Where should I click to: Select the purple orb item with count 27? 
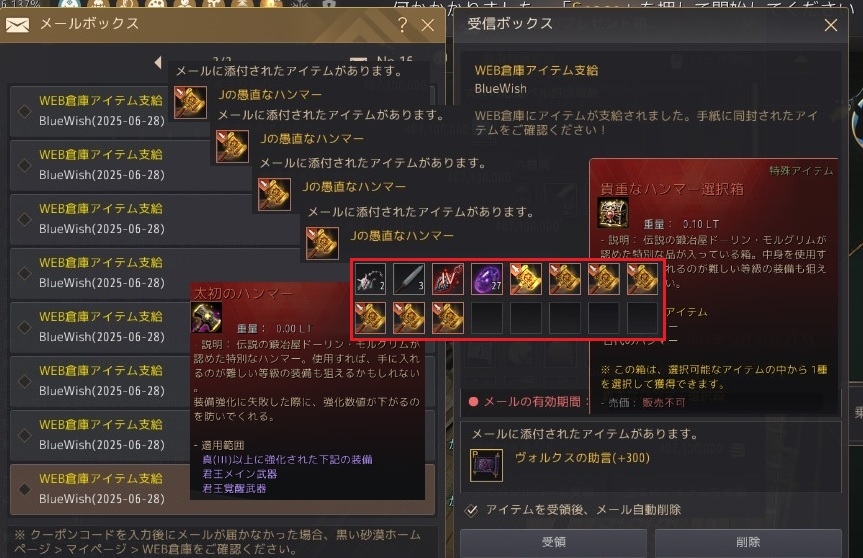tap(487, 279)
